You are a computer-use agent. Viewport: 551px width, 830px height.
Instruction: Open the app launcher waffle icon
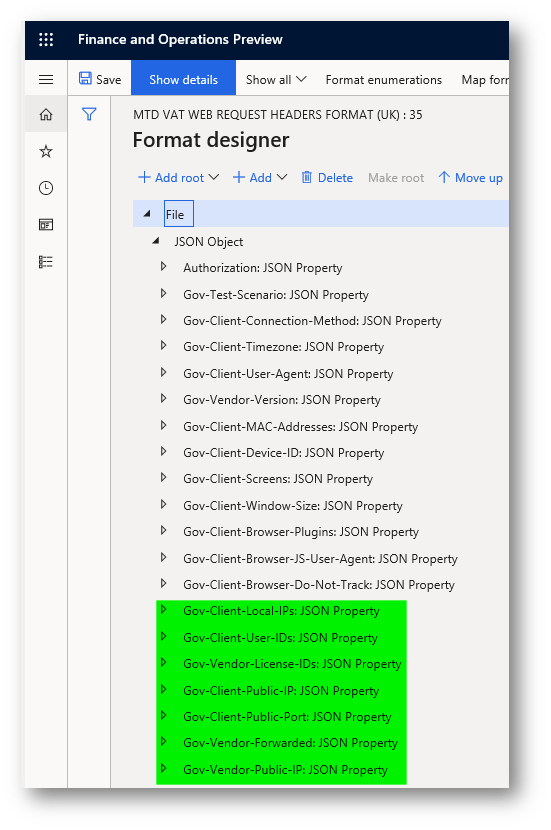46,40
